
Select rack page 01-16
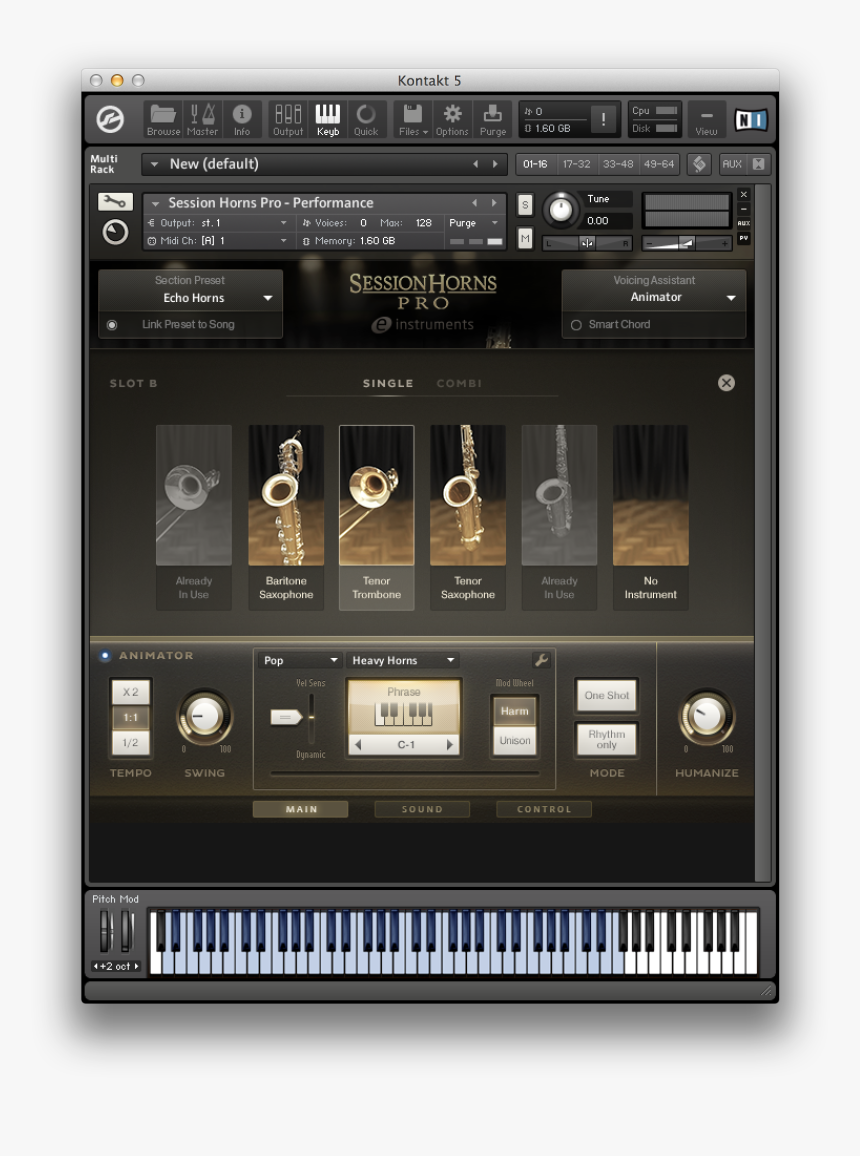[x=535, y=164]
